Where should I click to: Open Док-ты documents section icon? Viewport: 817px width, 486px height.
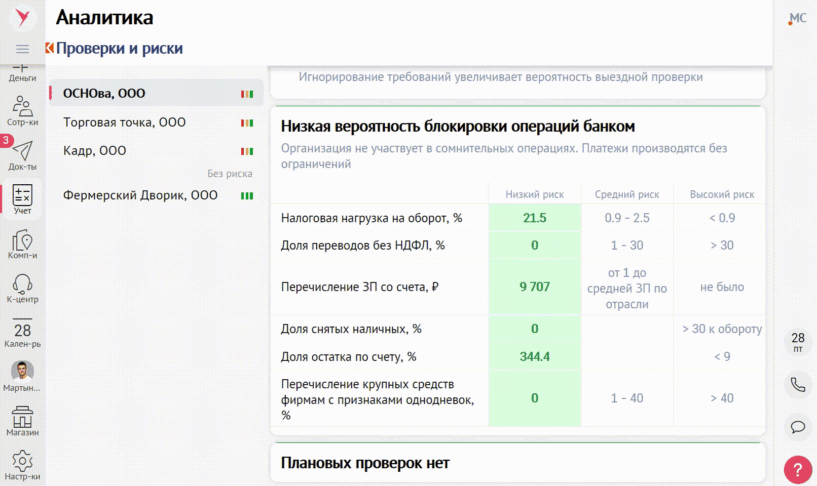22,152
